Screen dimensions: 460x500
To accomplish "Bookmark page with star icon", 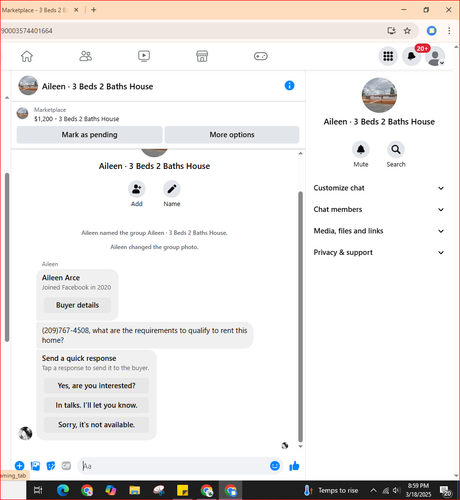I will 407,31.
